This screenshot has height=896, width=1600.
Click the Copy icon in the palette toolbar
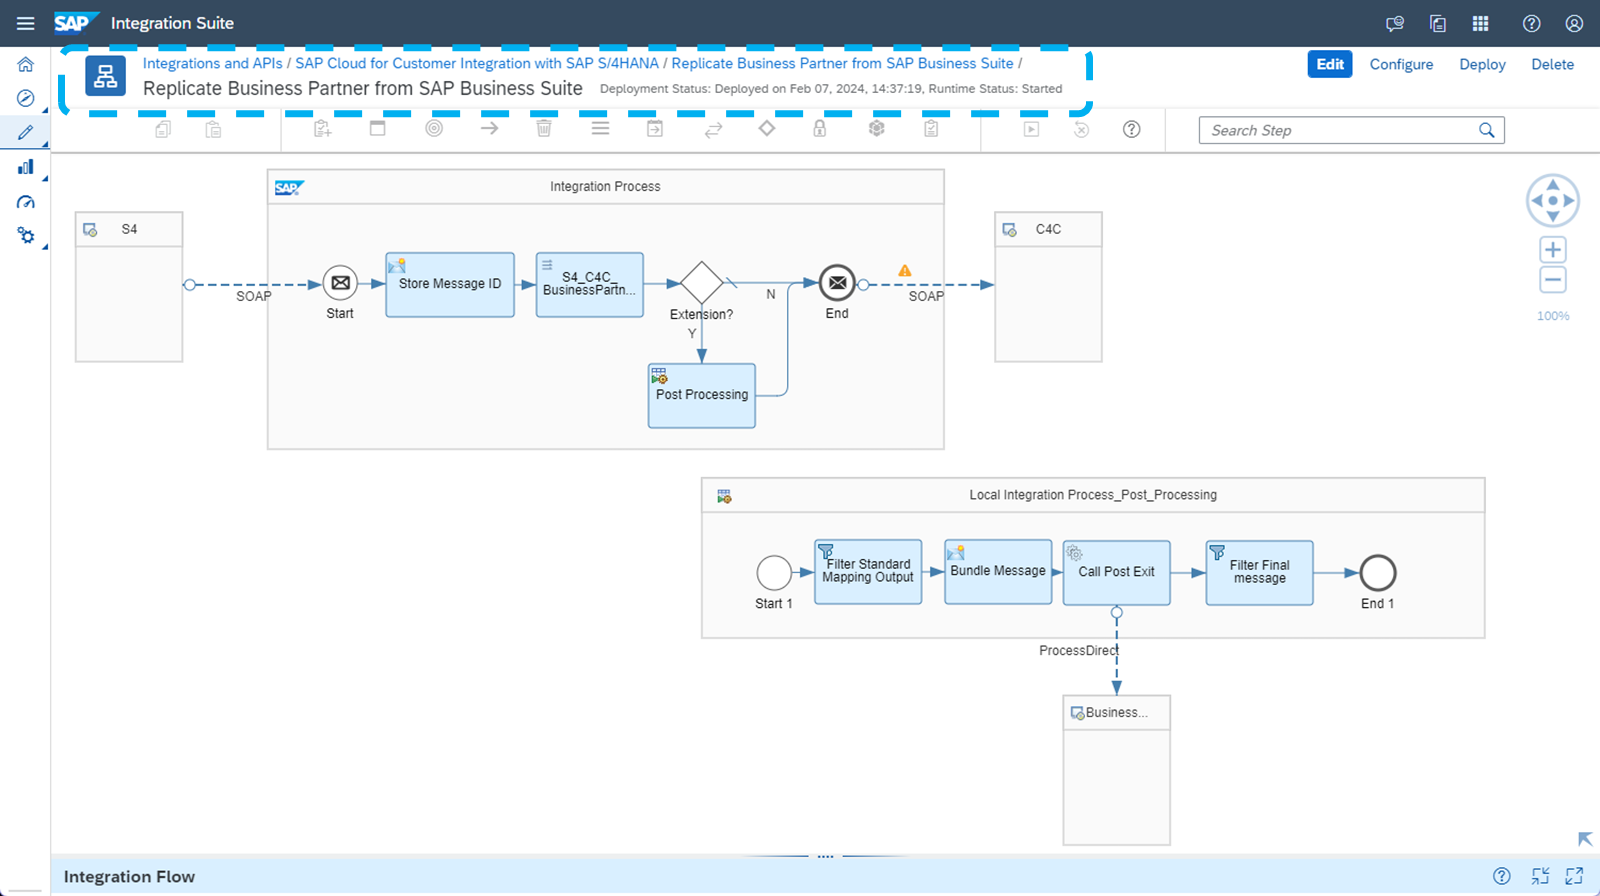click(163, 129)
